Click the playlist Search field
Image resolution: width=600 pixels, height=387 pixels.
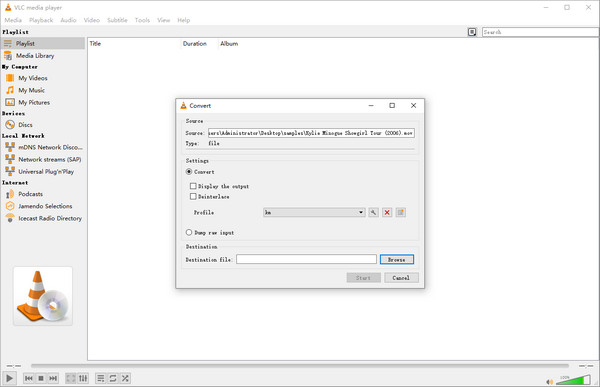(x=540, y=32)
